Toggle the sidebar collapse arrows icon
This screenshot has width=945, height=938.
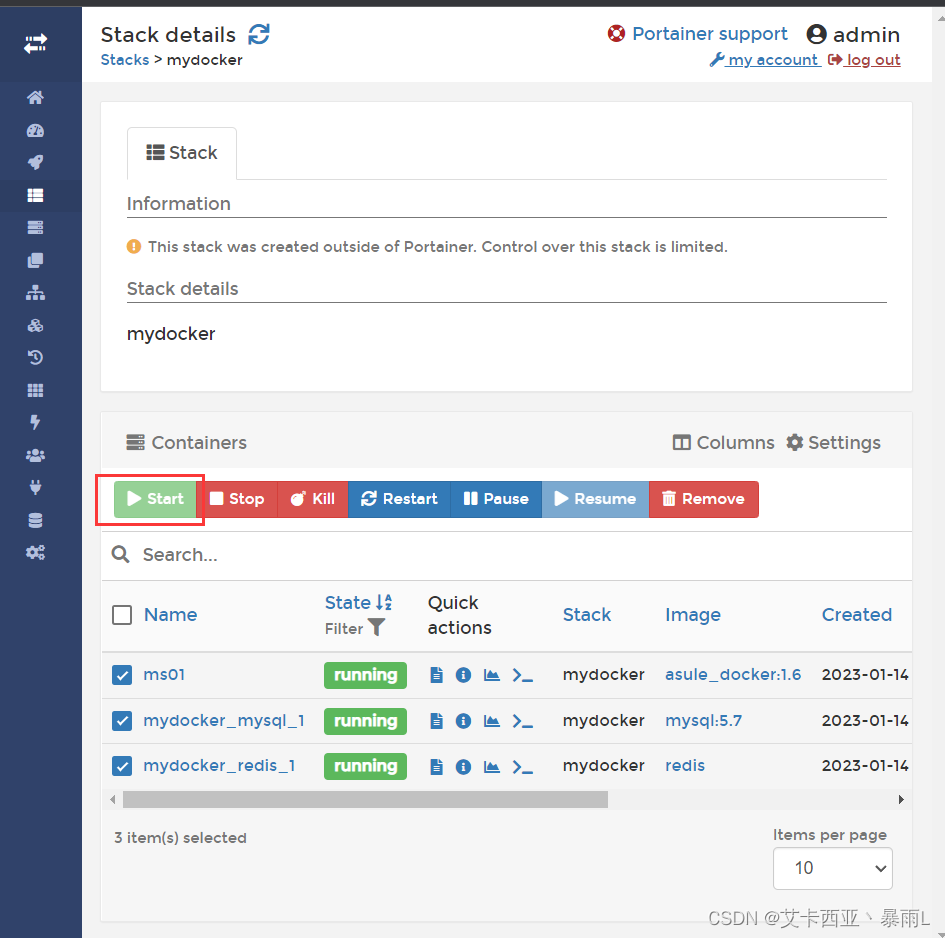point(36,43)
